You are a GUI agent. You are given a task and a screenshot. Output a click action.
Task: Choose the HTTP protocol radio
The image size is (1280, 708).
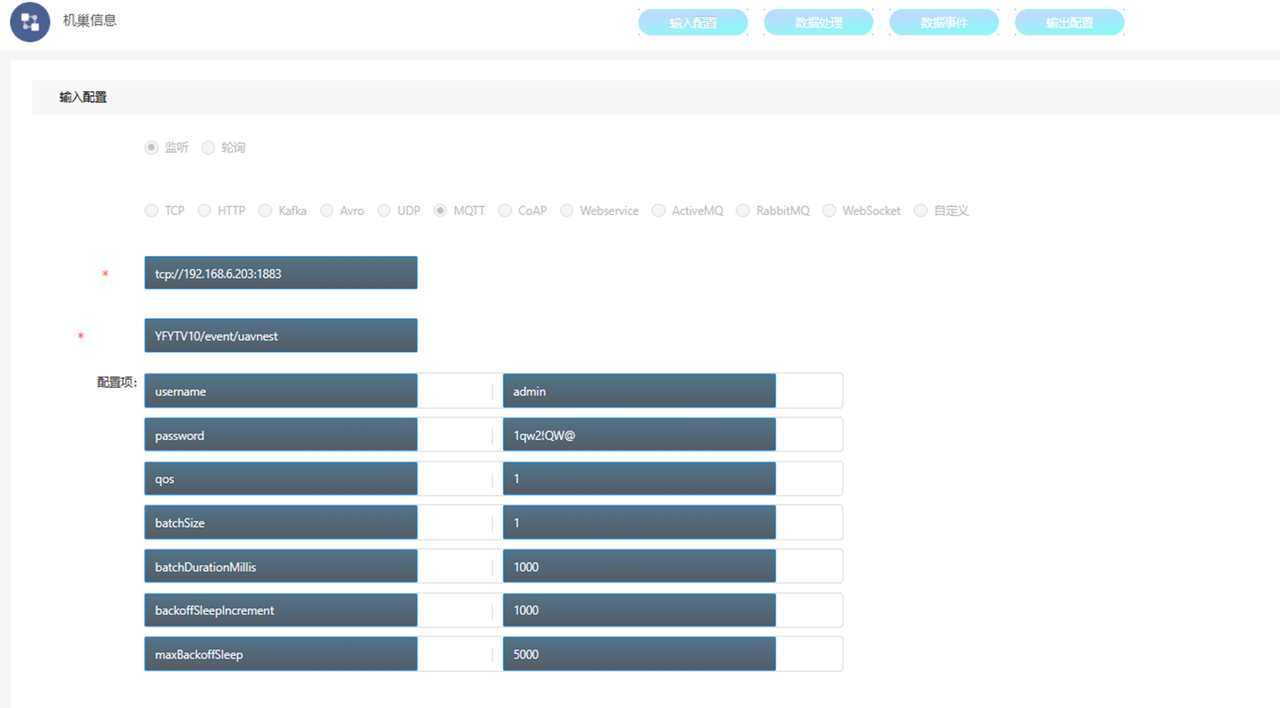point(204,211)
